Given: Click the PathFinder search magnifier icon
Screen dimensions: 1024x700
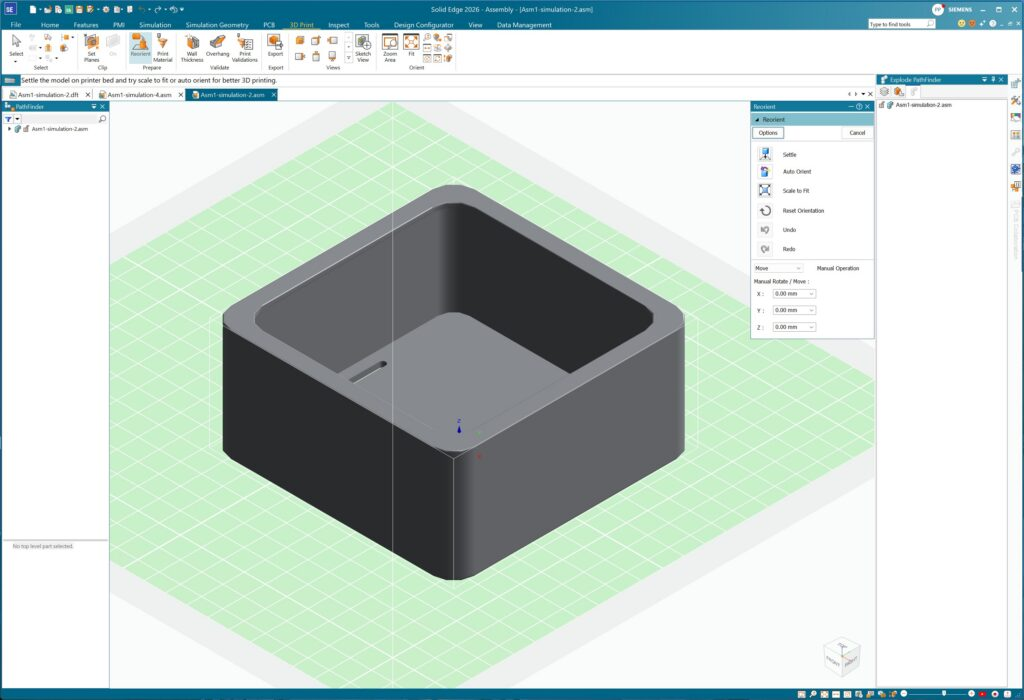Looking at the screenshot, I should click(x=102, y=119).
